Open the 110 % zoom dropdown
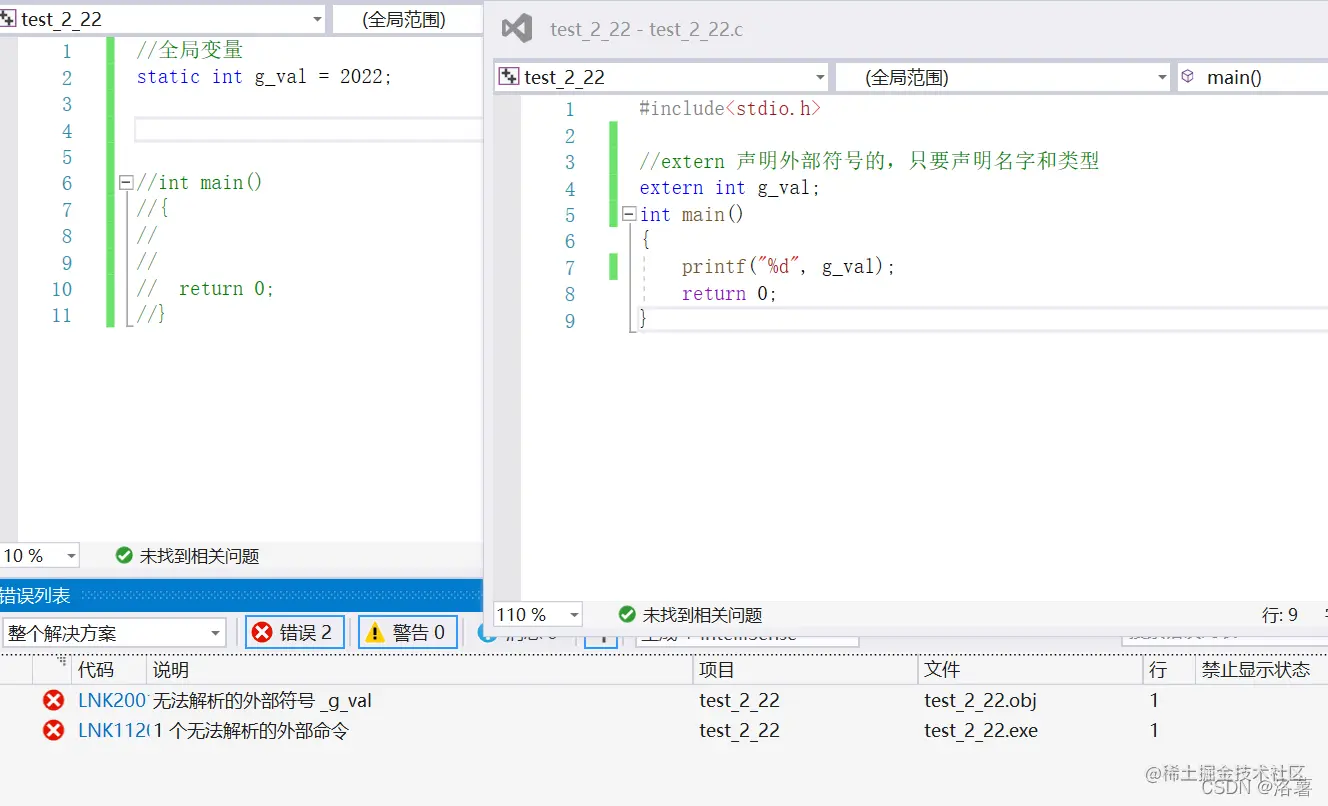This screenshot has width=1328, height=806. click(x=538, y=614)
